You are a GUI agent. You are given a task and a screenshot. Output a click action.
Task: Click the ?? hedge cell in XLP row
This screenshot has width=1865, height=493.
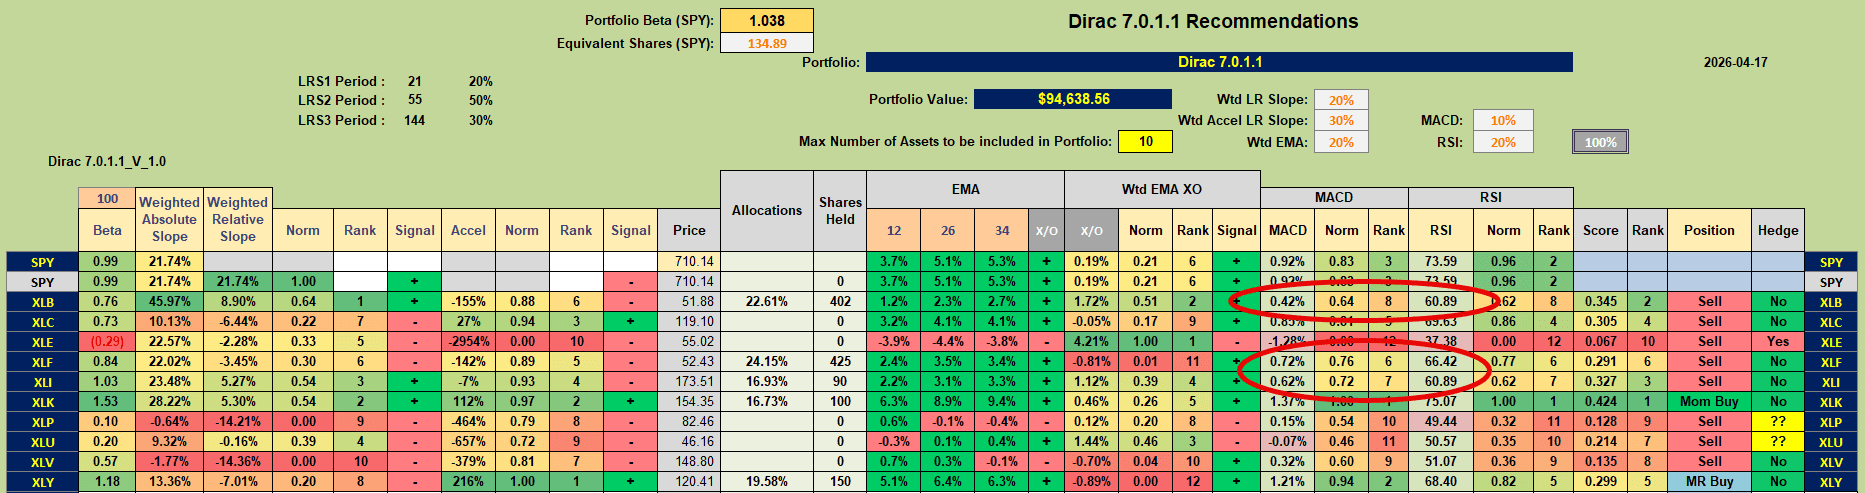(x=1778, y=421)
